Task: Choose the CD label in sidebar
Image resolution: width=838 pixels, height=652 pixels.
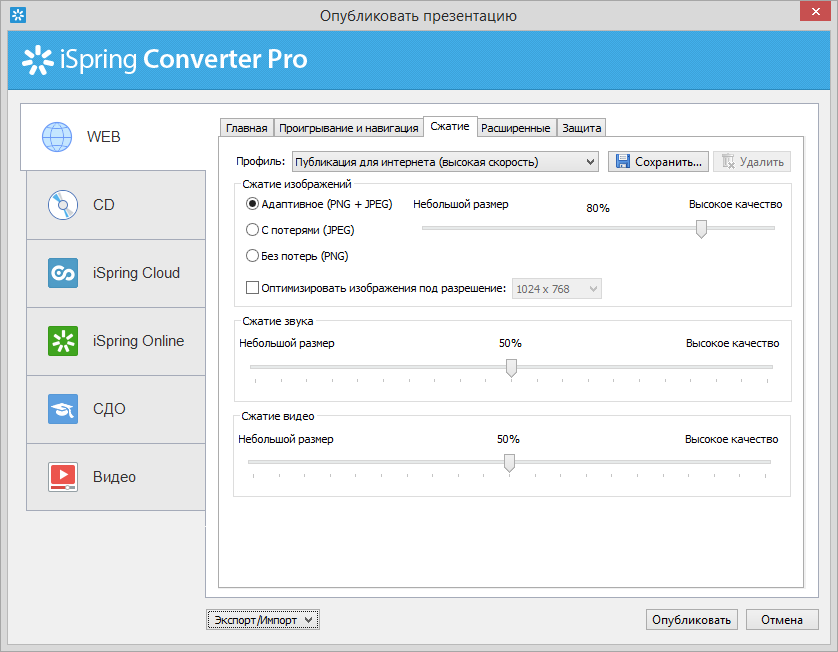Action: [104, 205]
